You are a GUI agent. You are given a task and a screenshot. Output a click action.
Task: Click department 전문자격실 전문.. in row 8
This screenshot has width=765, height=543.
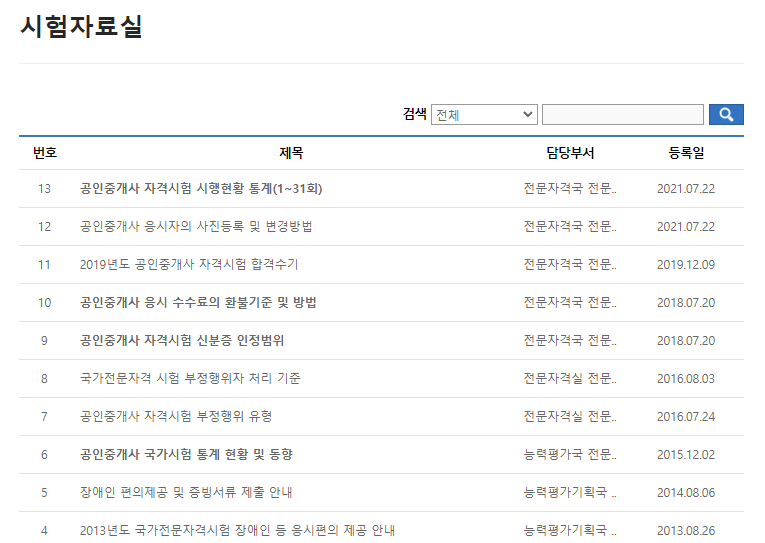[x=570, y=379]
